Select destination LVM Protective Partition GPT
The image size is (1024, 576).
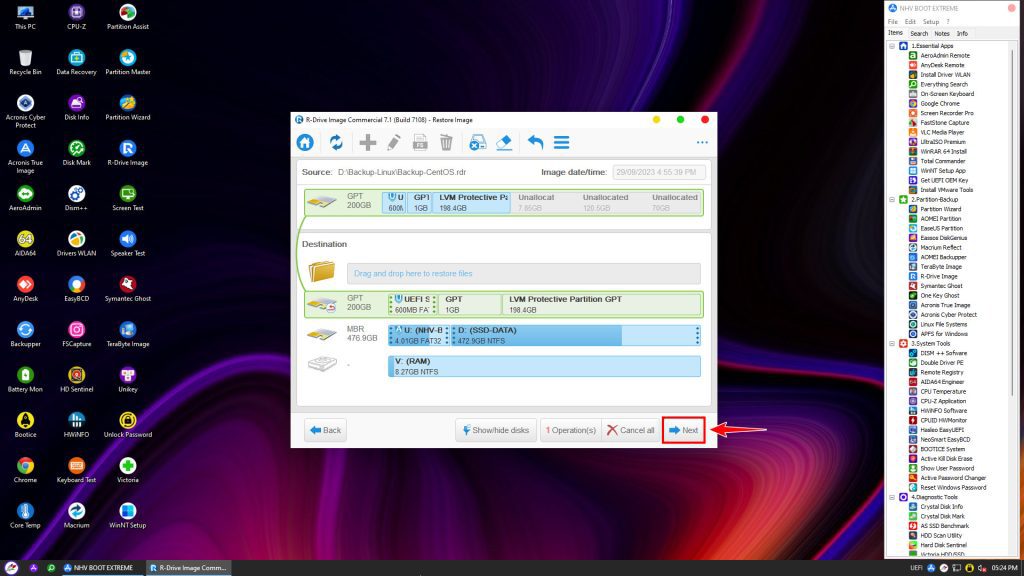tap(601, 304)
